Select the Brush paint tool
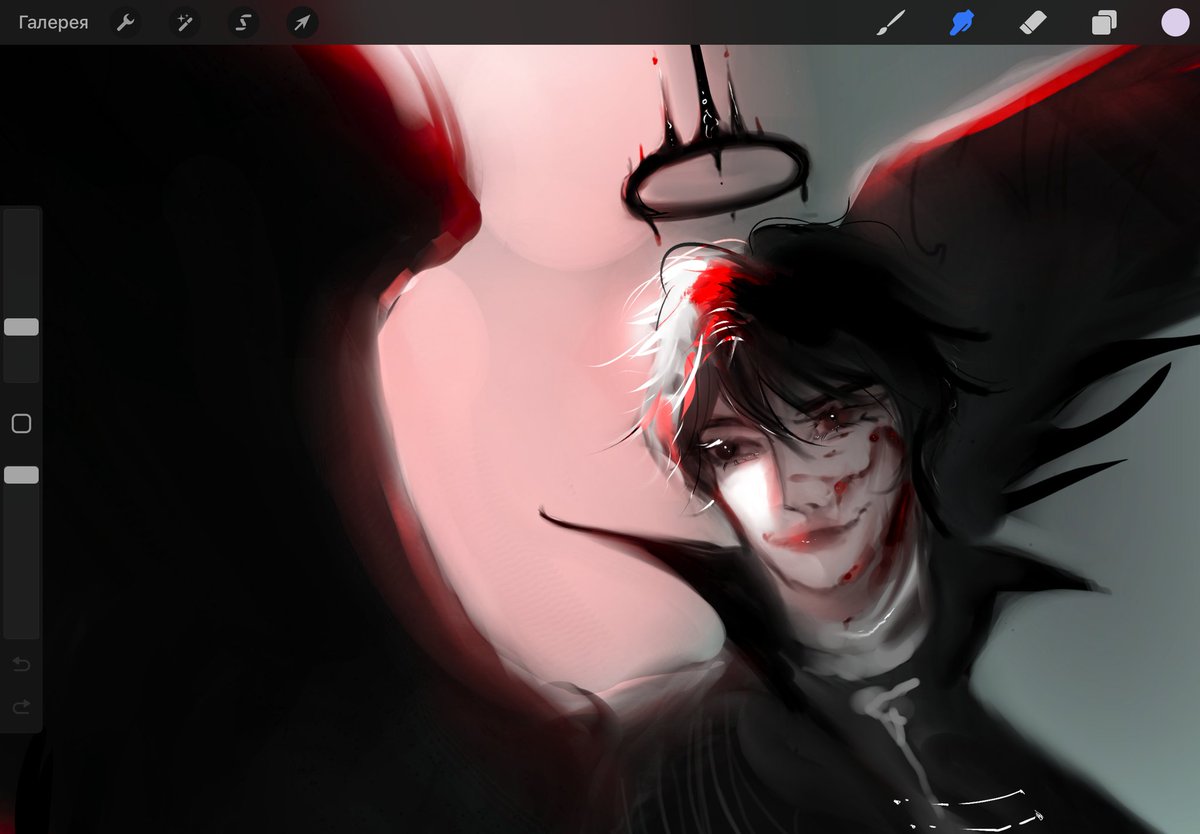This screenshot has width=1200, height=834. [890, 22]
